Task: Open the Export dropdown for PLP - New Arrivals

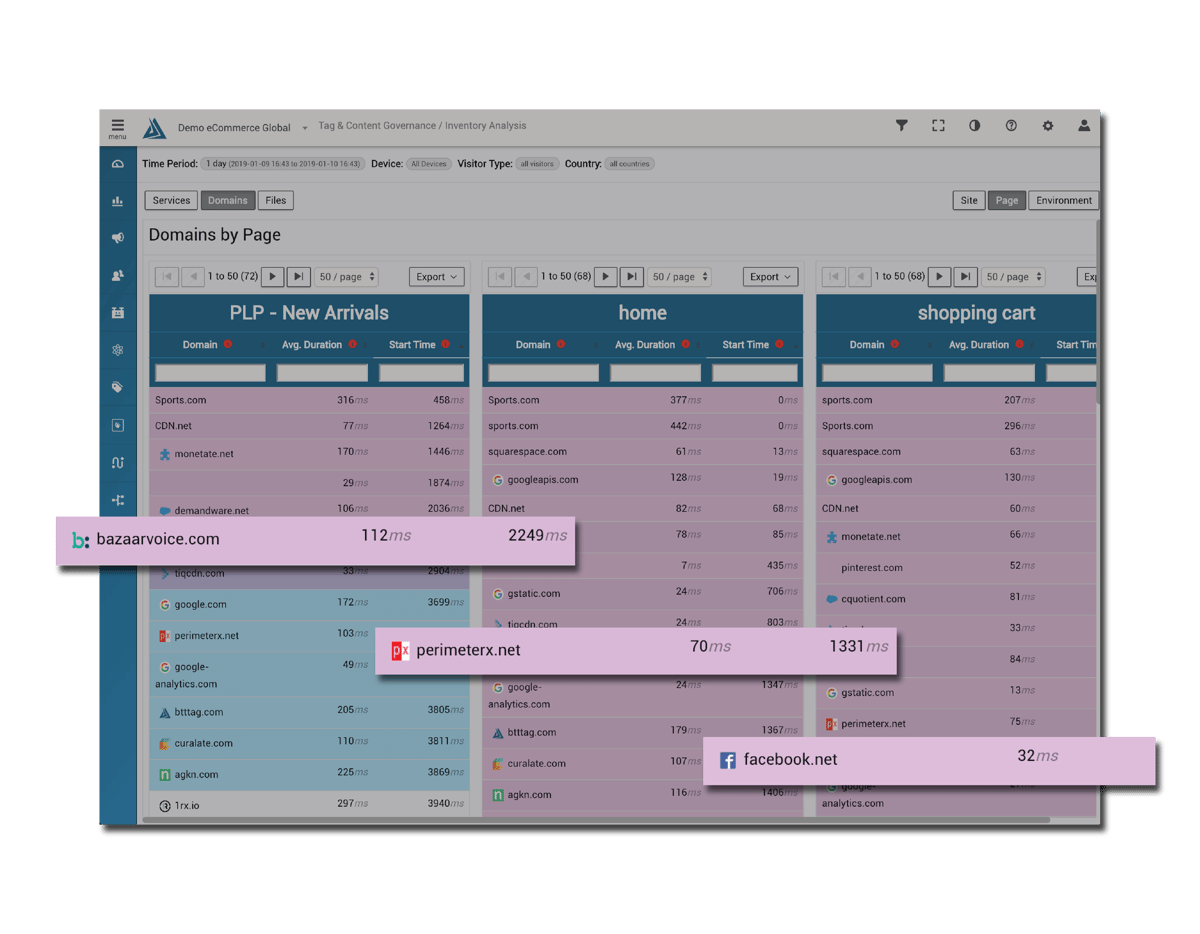Action: [x=436, y=276]
